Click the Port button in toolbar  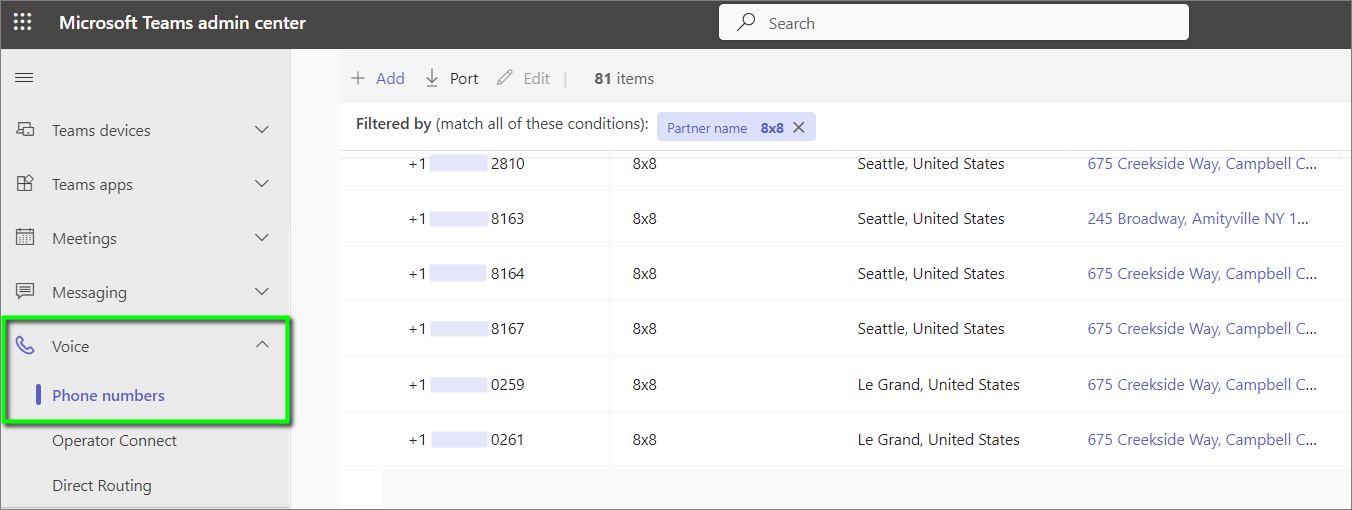(x=452, y=78)
